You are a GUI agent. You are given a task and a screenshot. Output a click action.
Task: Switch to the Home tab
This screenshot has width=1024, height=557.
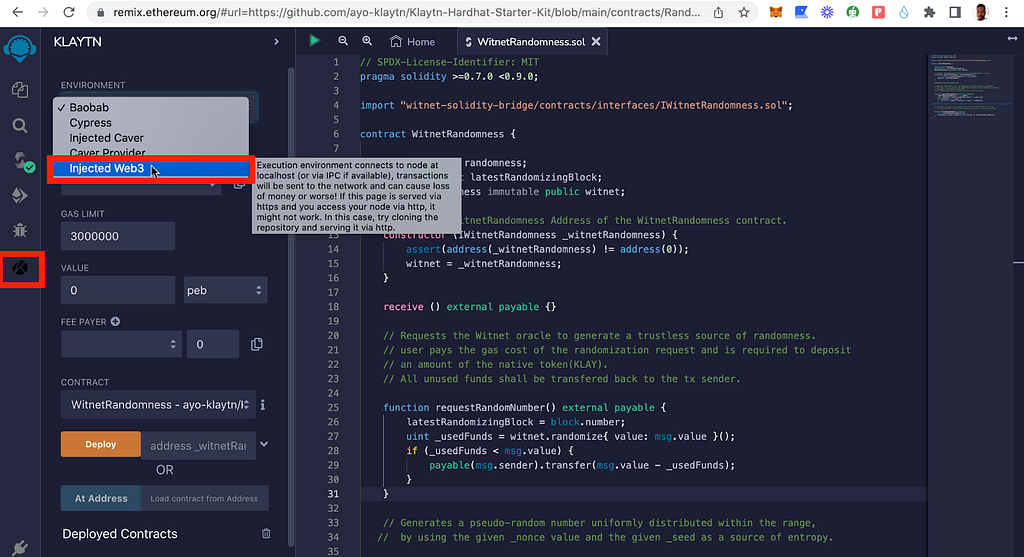click(x=412, y=42)
